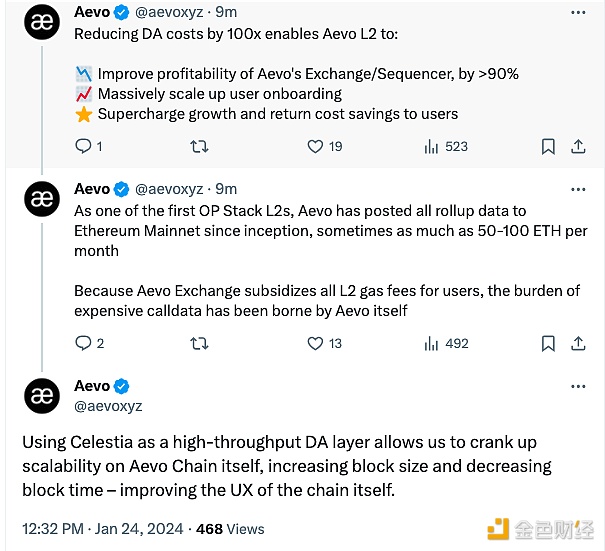This screenshot has width=605, height=551.
Task: Open the @aevoxyz handle on main tweet
Action: point(108,406)
